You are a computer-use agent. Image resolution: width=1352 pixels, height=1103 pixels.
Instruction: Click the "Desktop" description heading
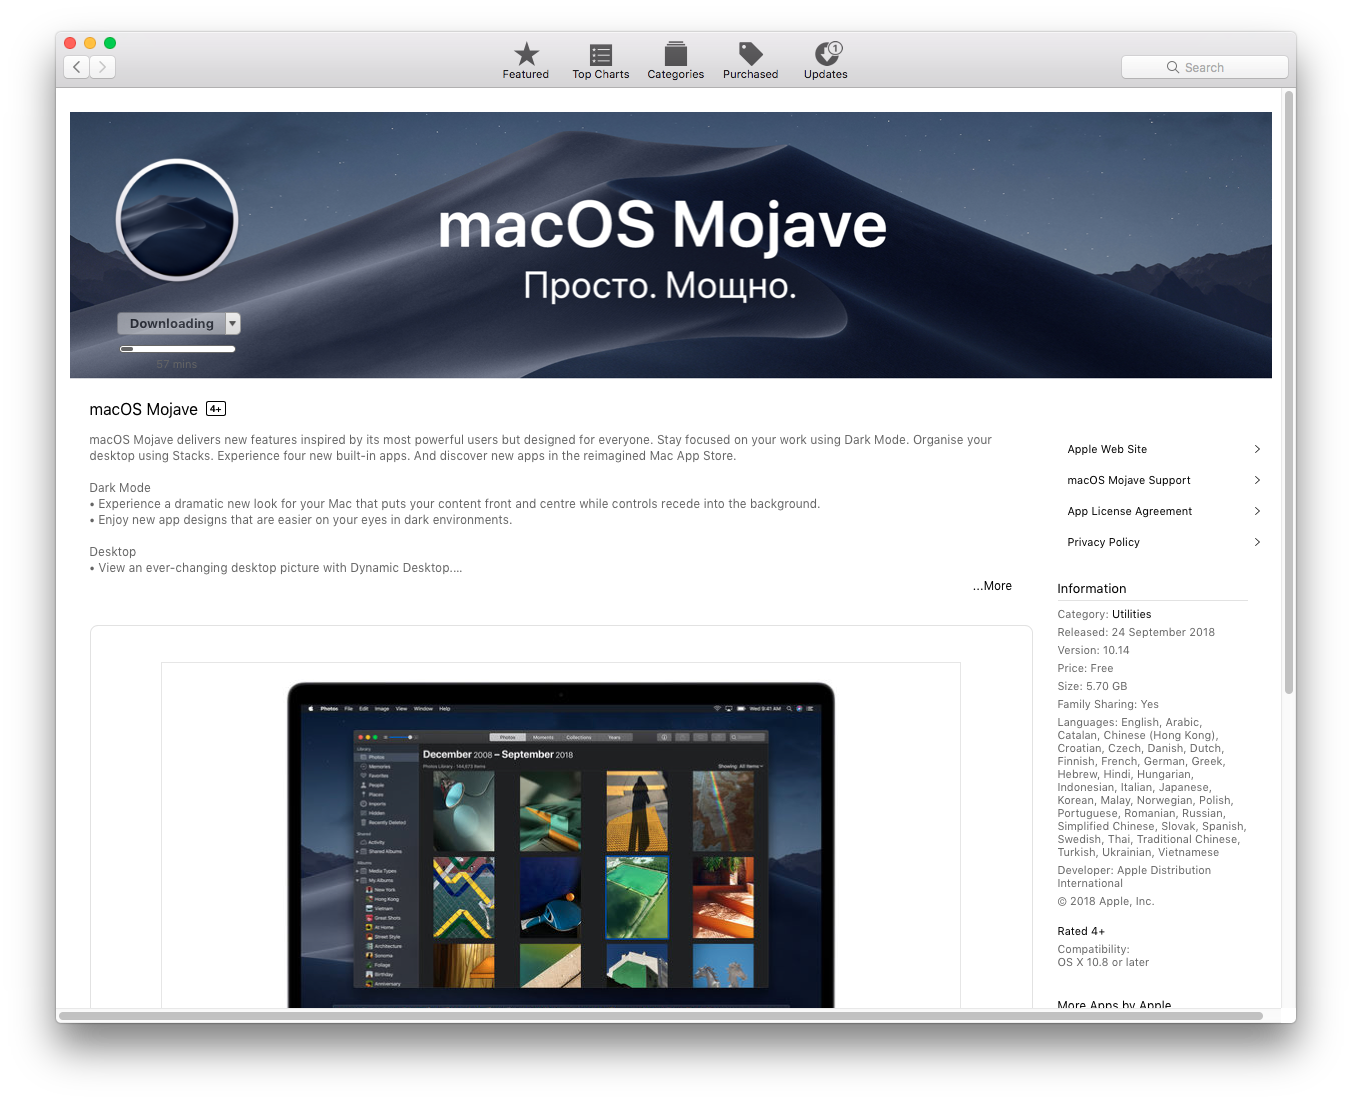(x=113, y=552)
